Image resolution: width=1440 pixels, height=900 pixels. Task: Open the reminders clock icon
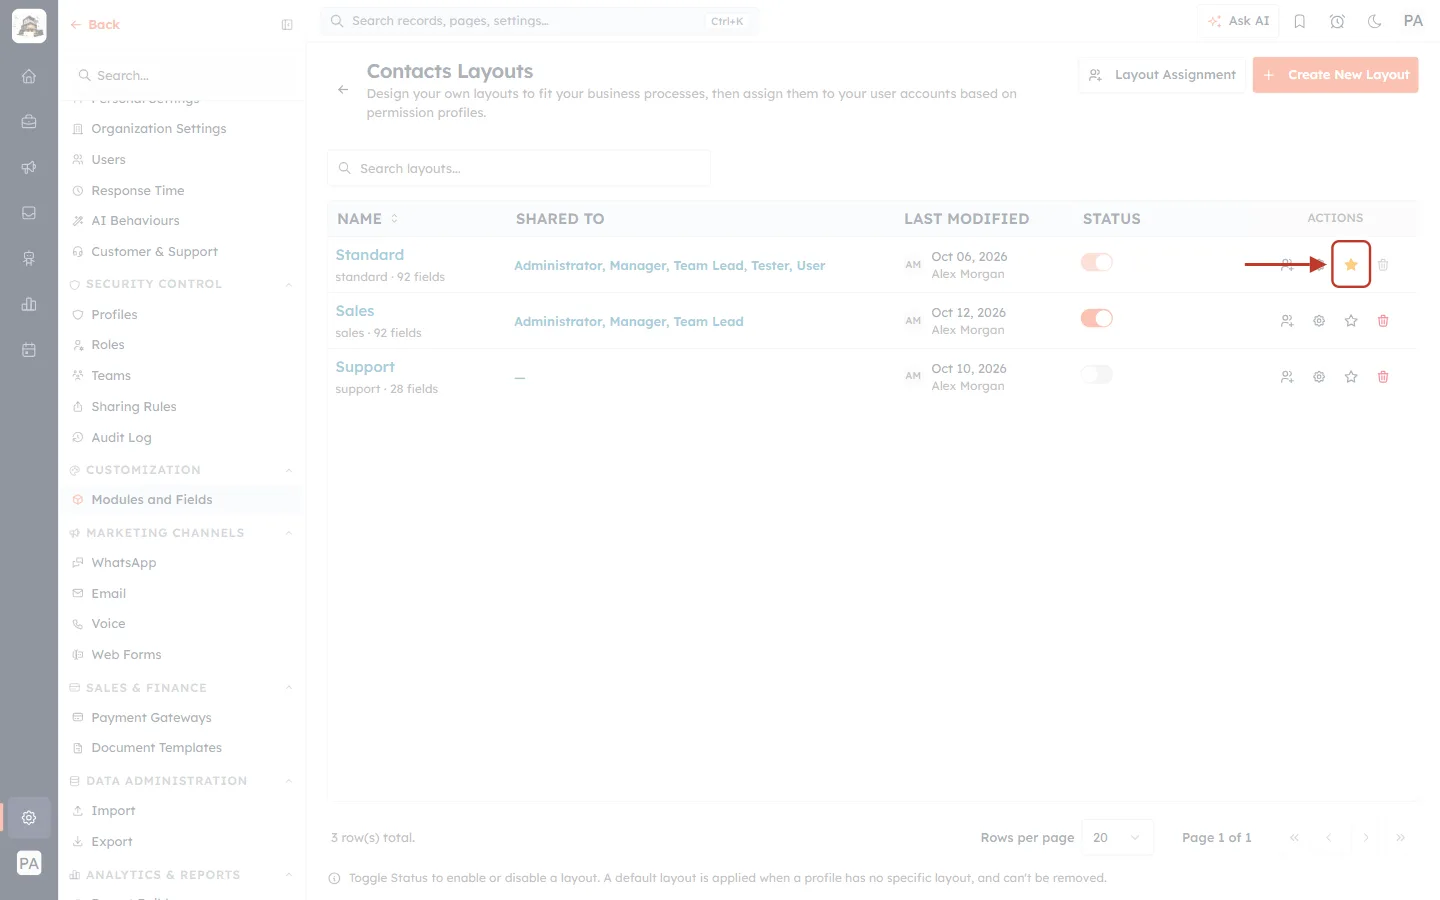[x=1337, y=21]
